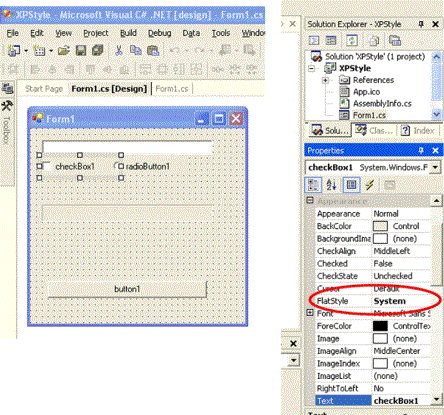The image size is (444, 415).
Task: Switch to the Index help tab
Action: pyautogui.click(x=418, y=130)
